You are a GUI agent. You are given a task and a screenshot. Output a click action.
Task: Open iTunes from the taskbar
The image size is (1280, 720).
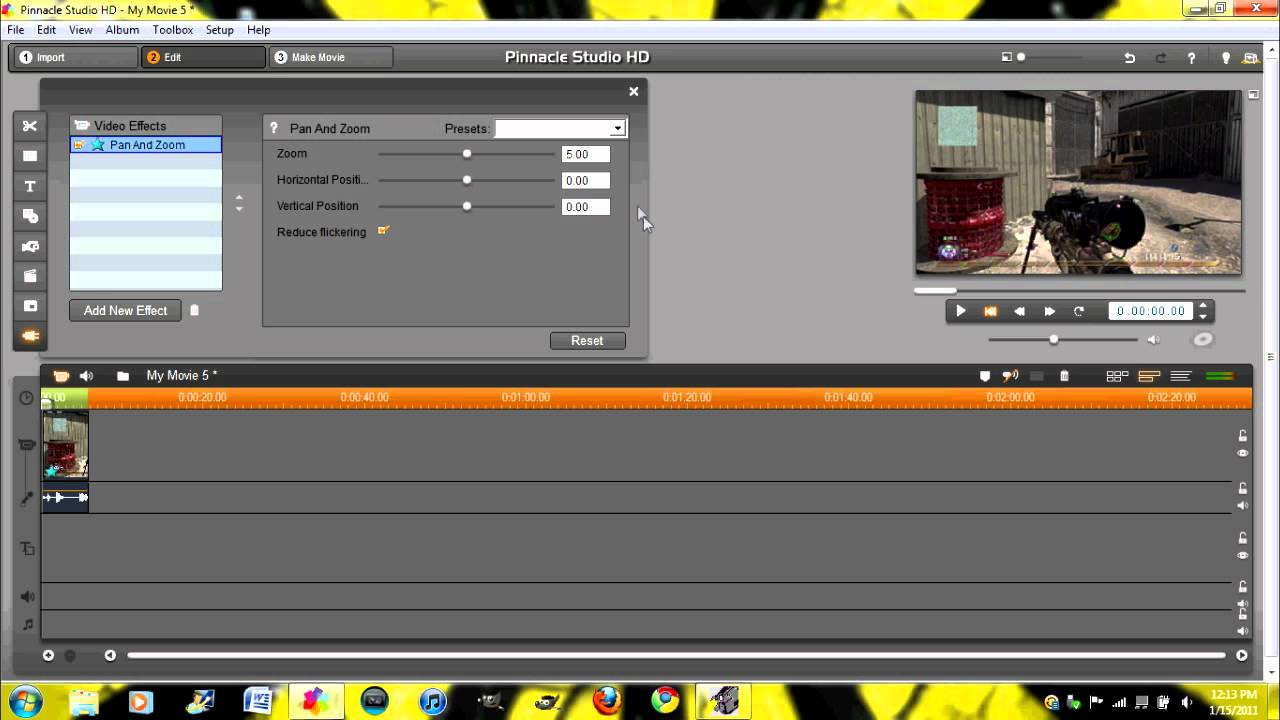(x=432, y=700)
